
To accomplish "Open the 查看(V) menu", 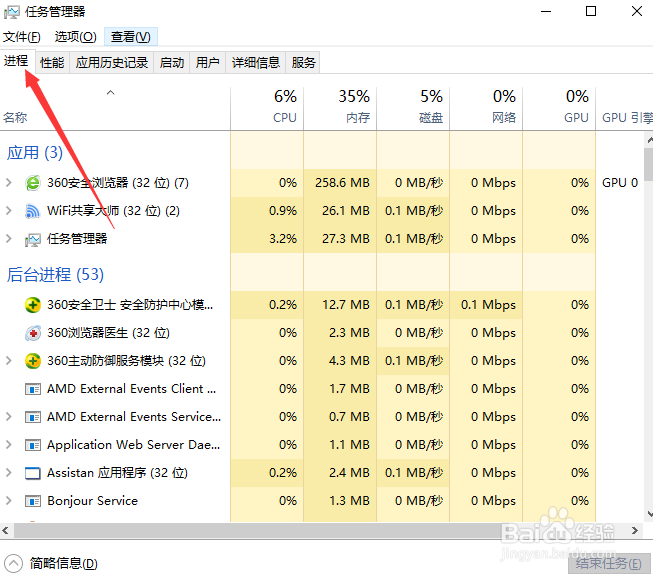I will tap(130, 37).
